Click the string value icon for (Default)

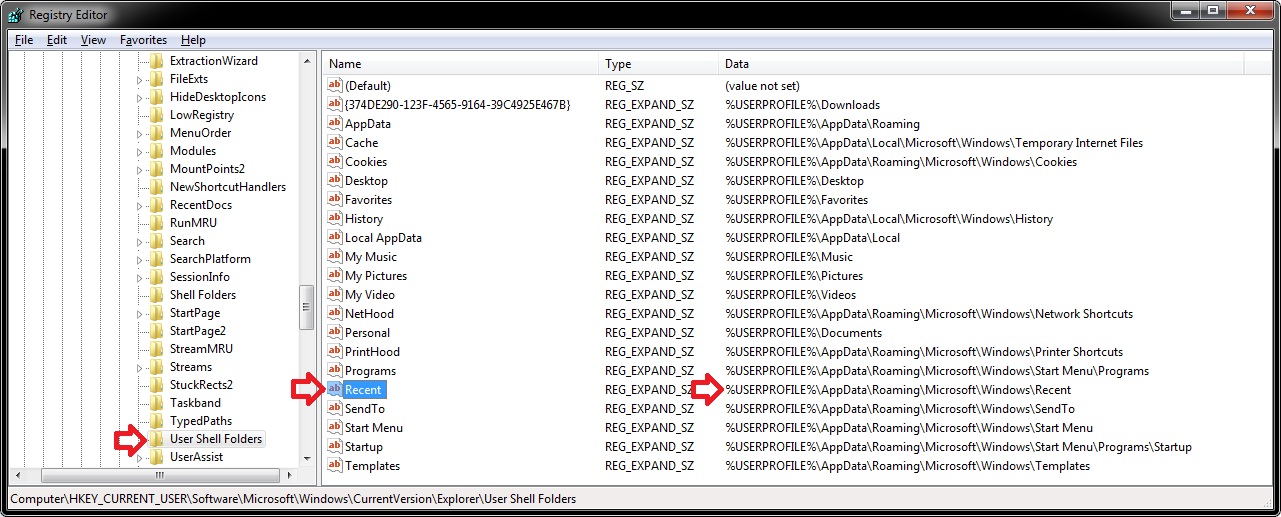[x=335, y=86]
